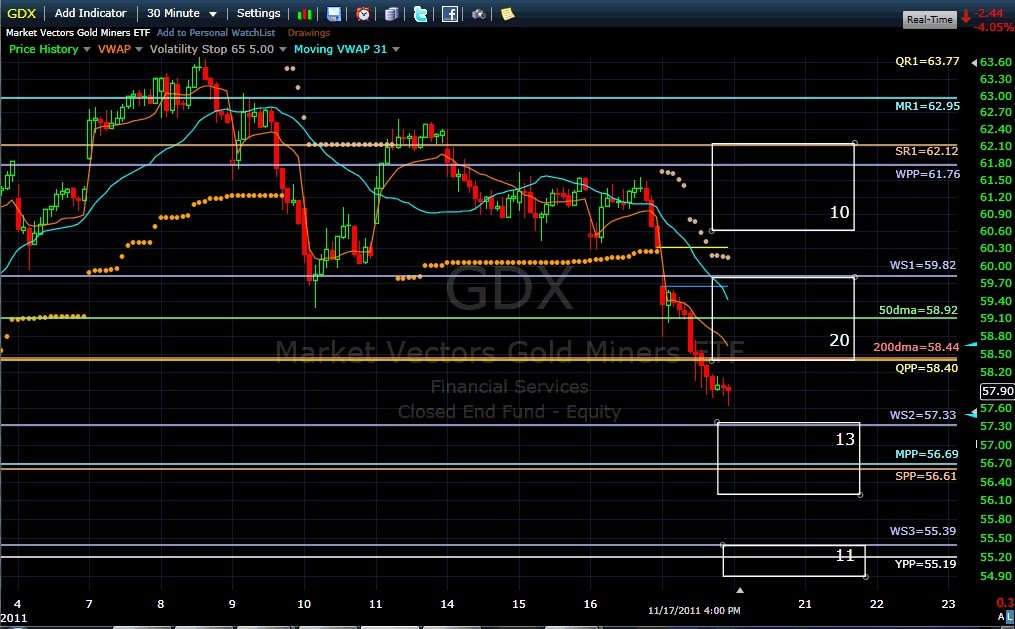The width and height of the screenshot is (1015, 629).
Task: Click the QPP=58.40 pivot label
Action: coord(926,368)
